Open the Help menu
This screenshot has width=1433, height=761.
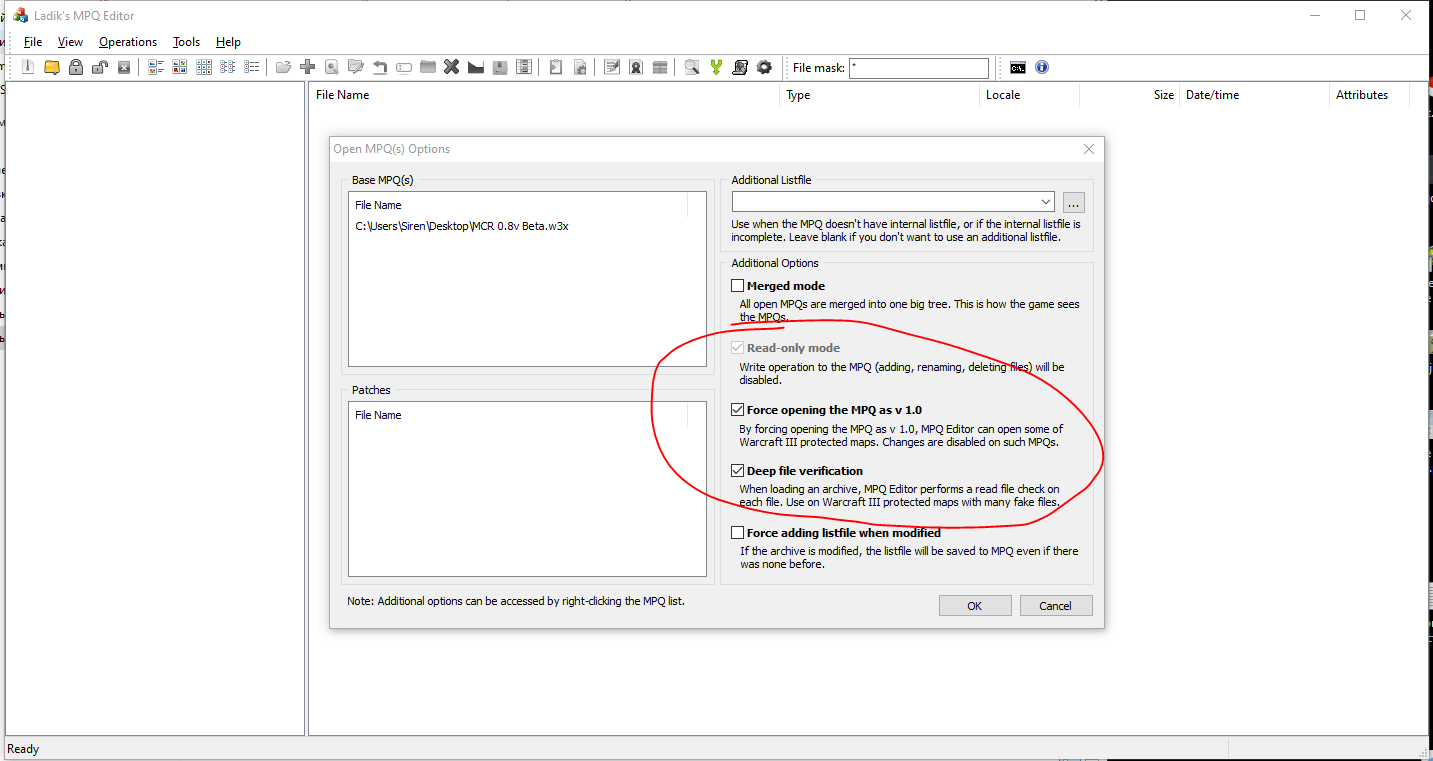(228, 42)
